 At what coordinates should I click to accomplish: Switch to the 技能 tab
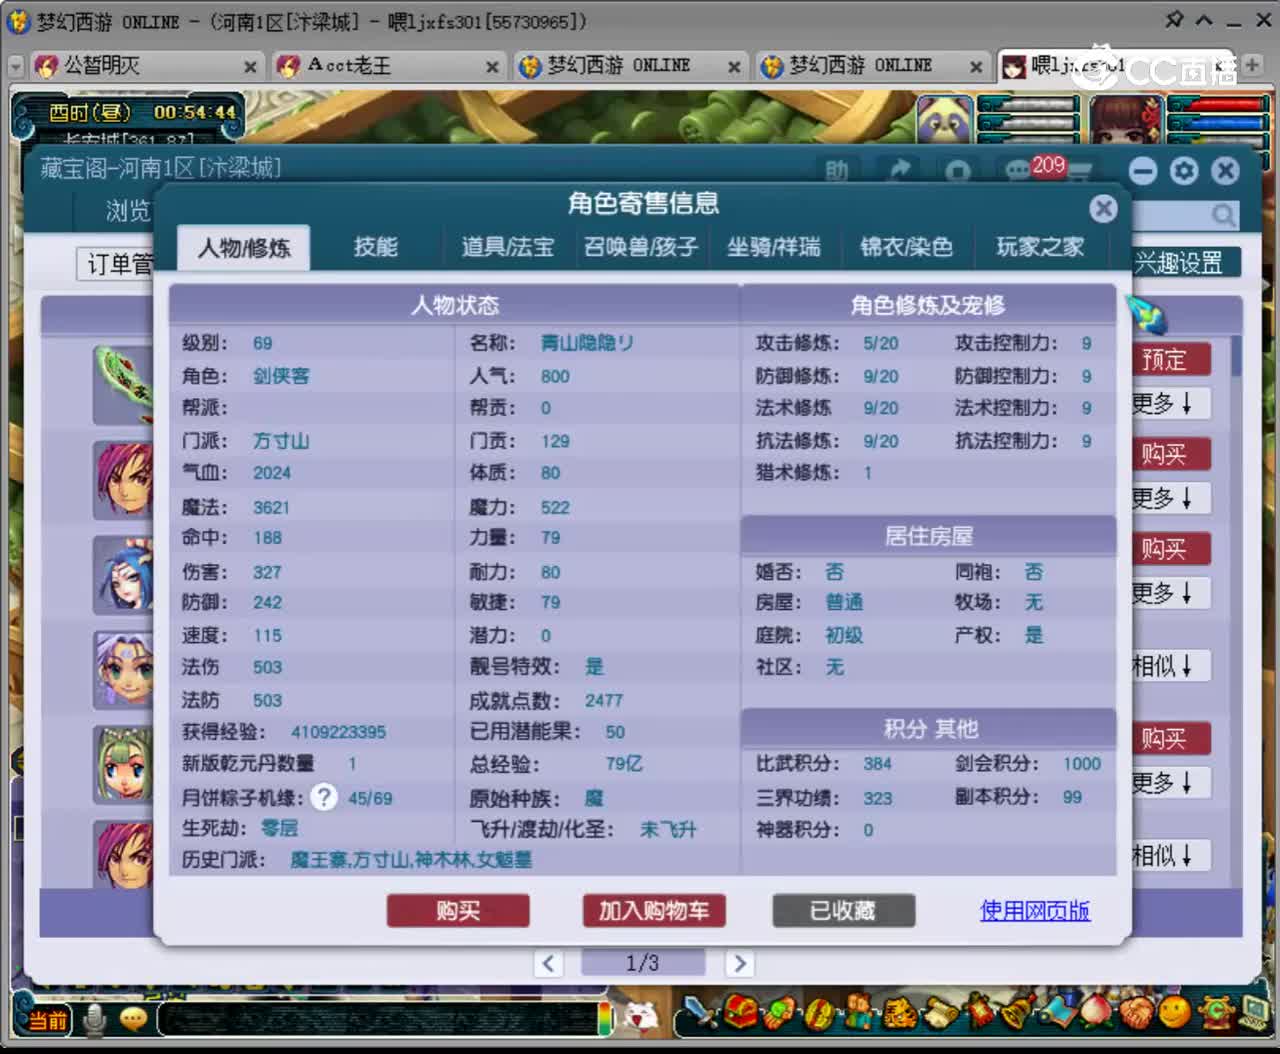pos(376,247)
